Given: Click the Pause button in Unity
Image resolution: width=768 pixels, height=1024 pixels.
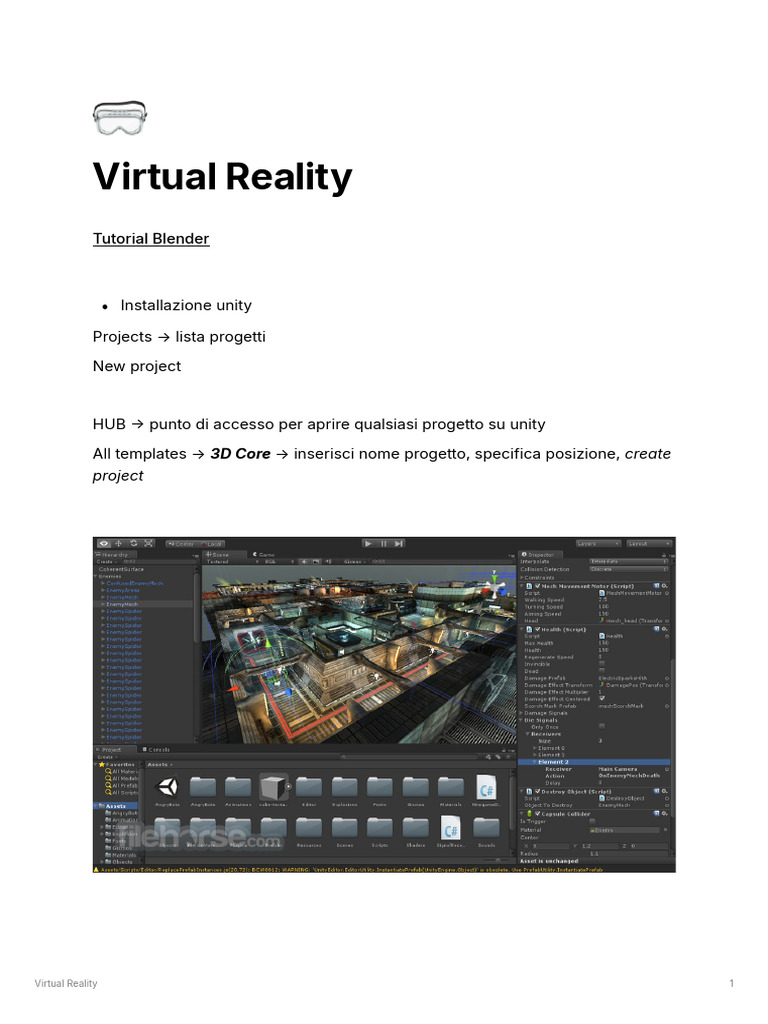Looking at the screenshot, I should [x=384, y=543].
